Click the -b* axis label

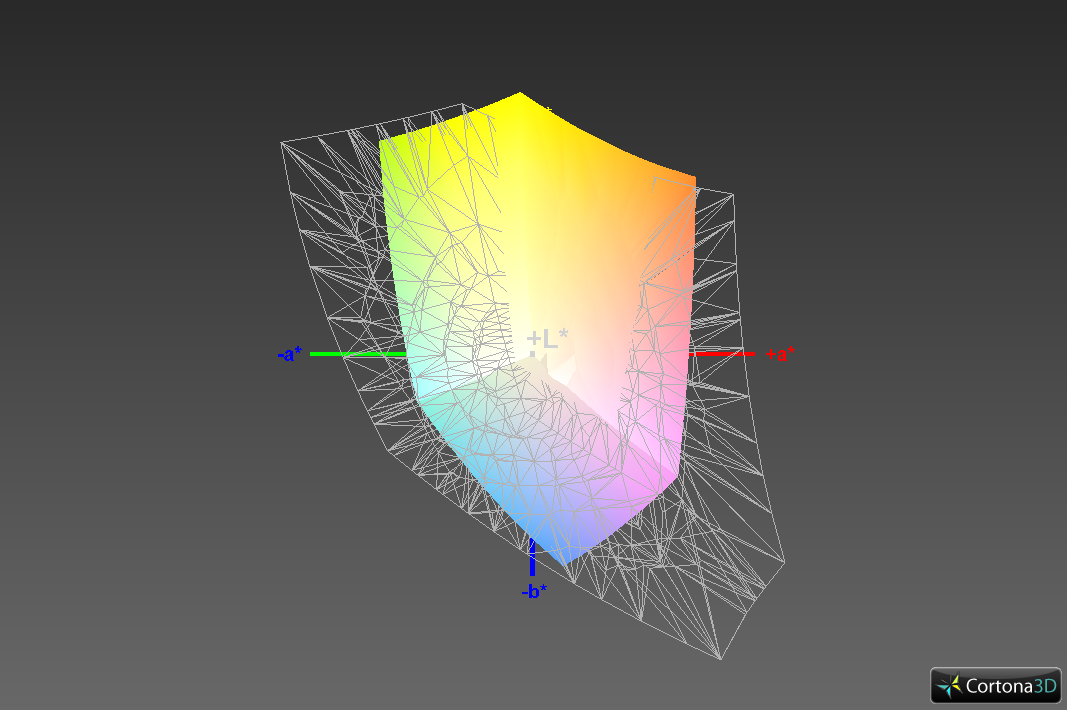tap(534, 591)
